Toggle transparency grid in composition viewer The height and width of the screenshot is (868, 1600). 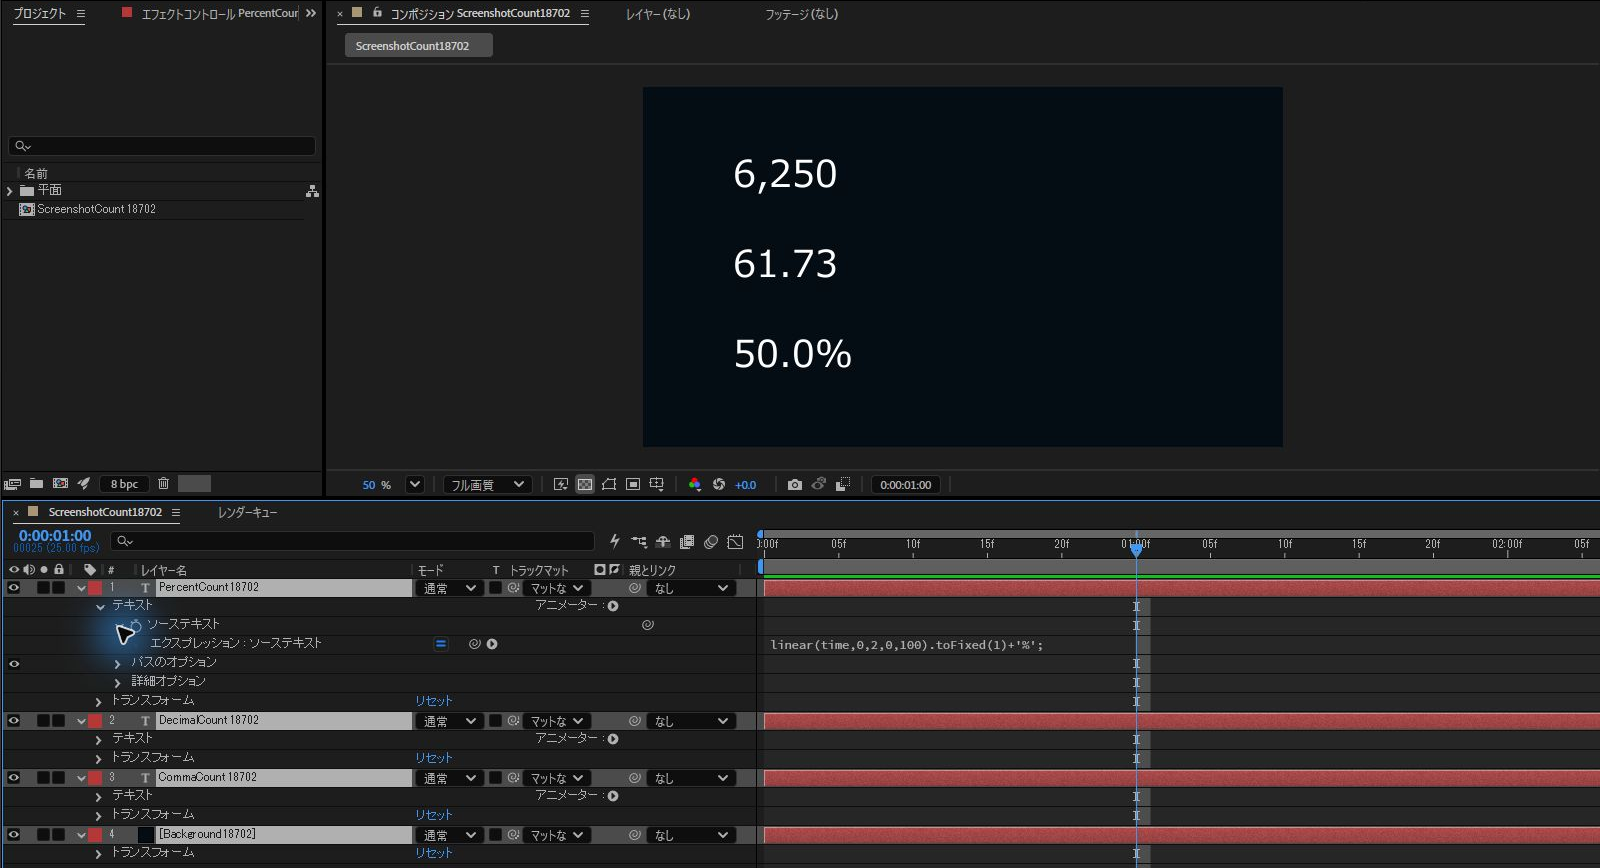click(585, 485)
